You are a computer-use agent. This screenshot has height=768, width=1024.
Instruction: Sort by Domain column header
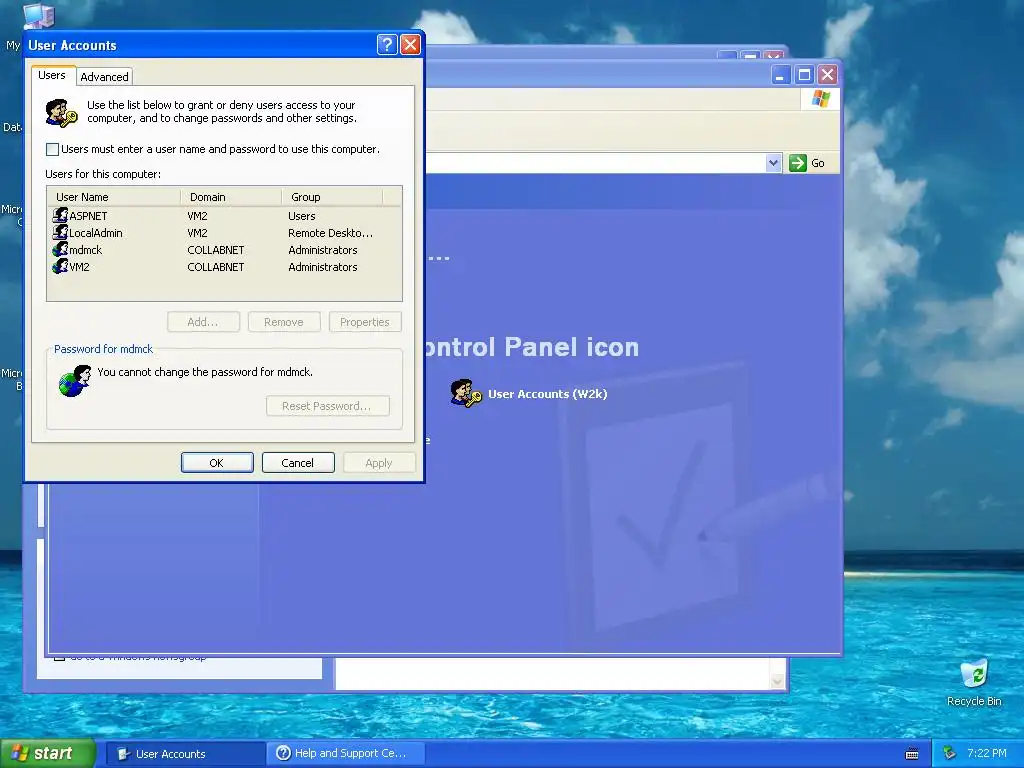(231, 197)
